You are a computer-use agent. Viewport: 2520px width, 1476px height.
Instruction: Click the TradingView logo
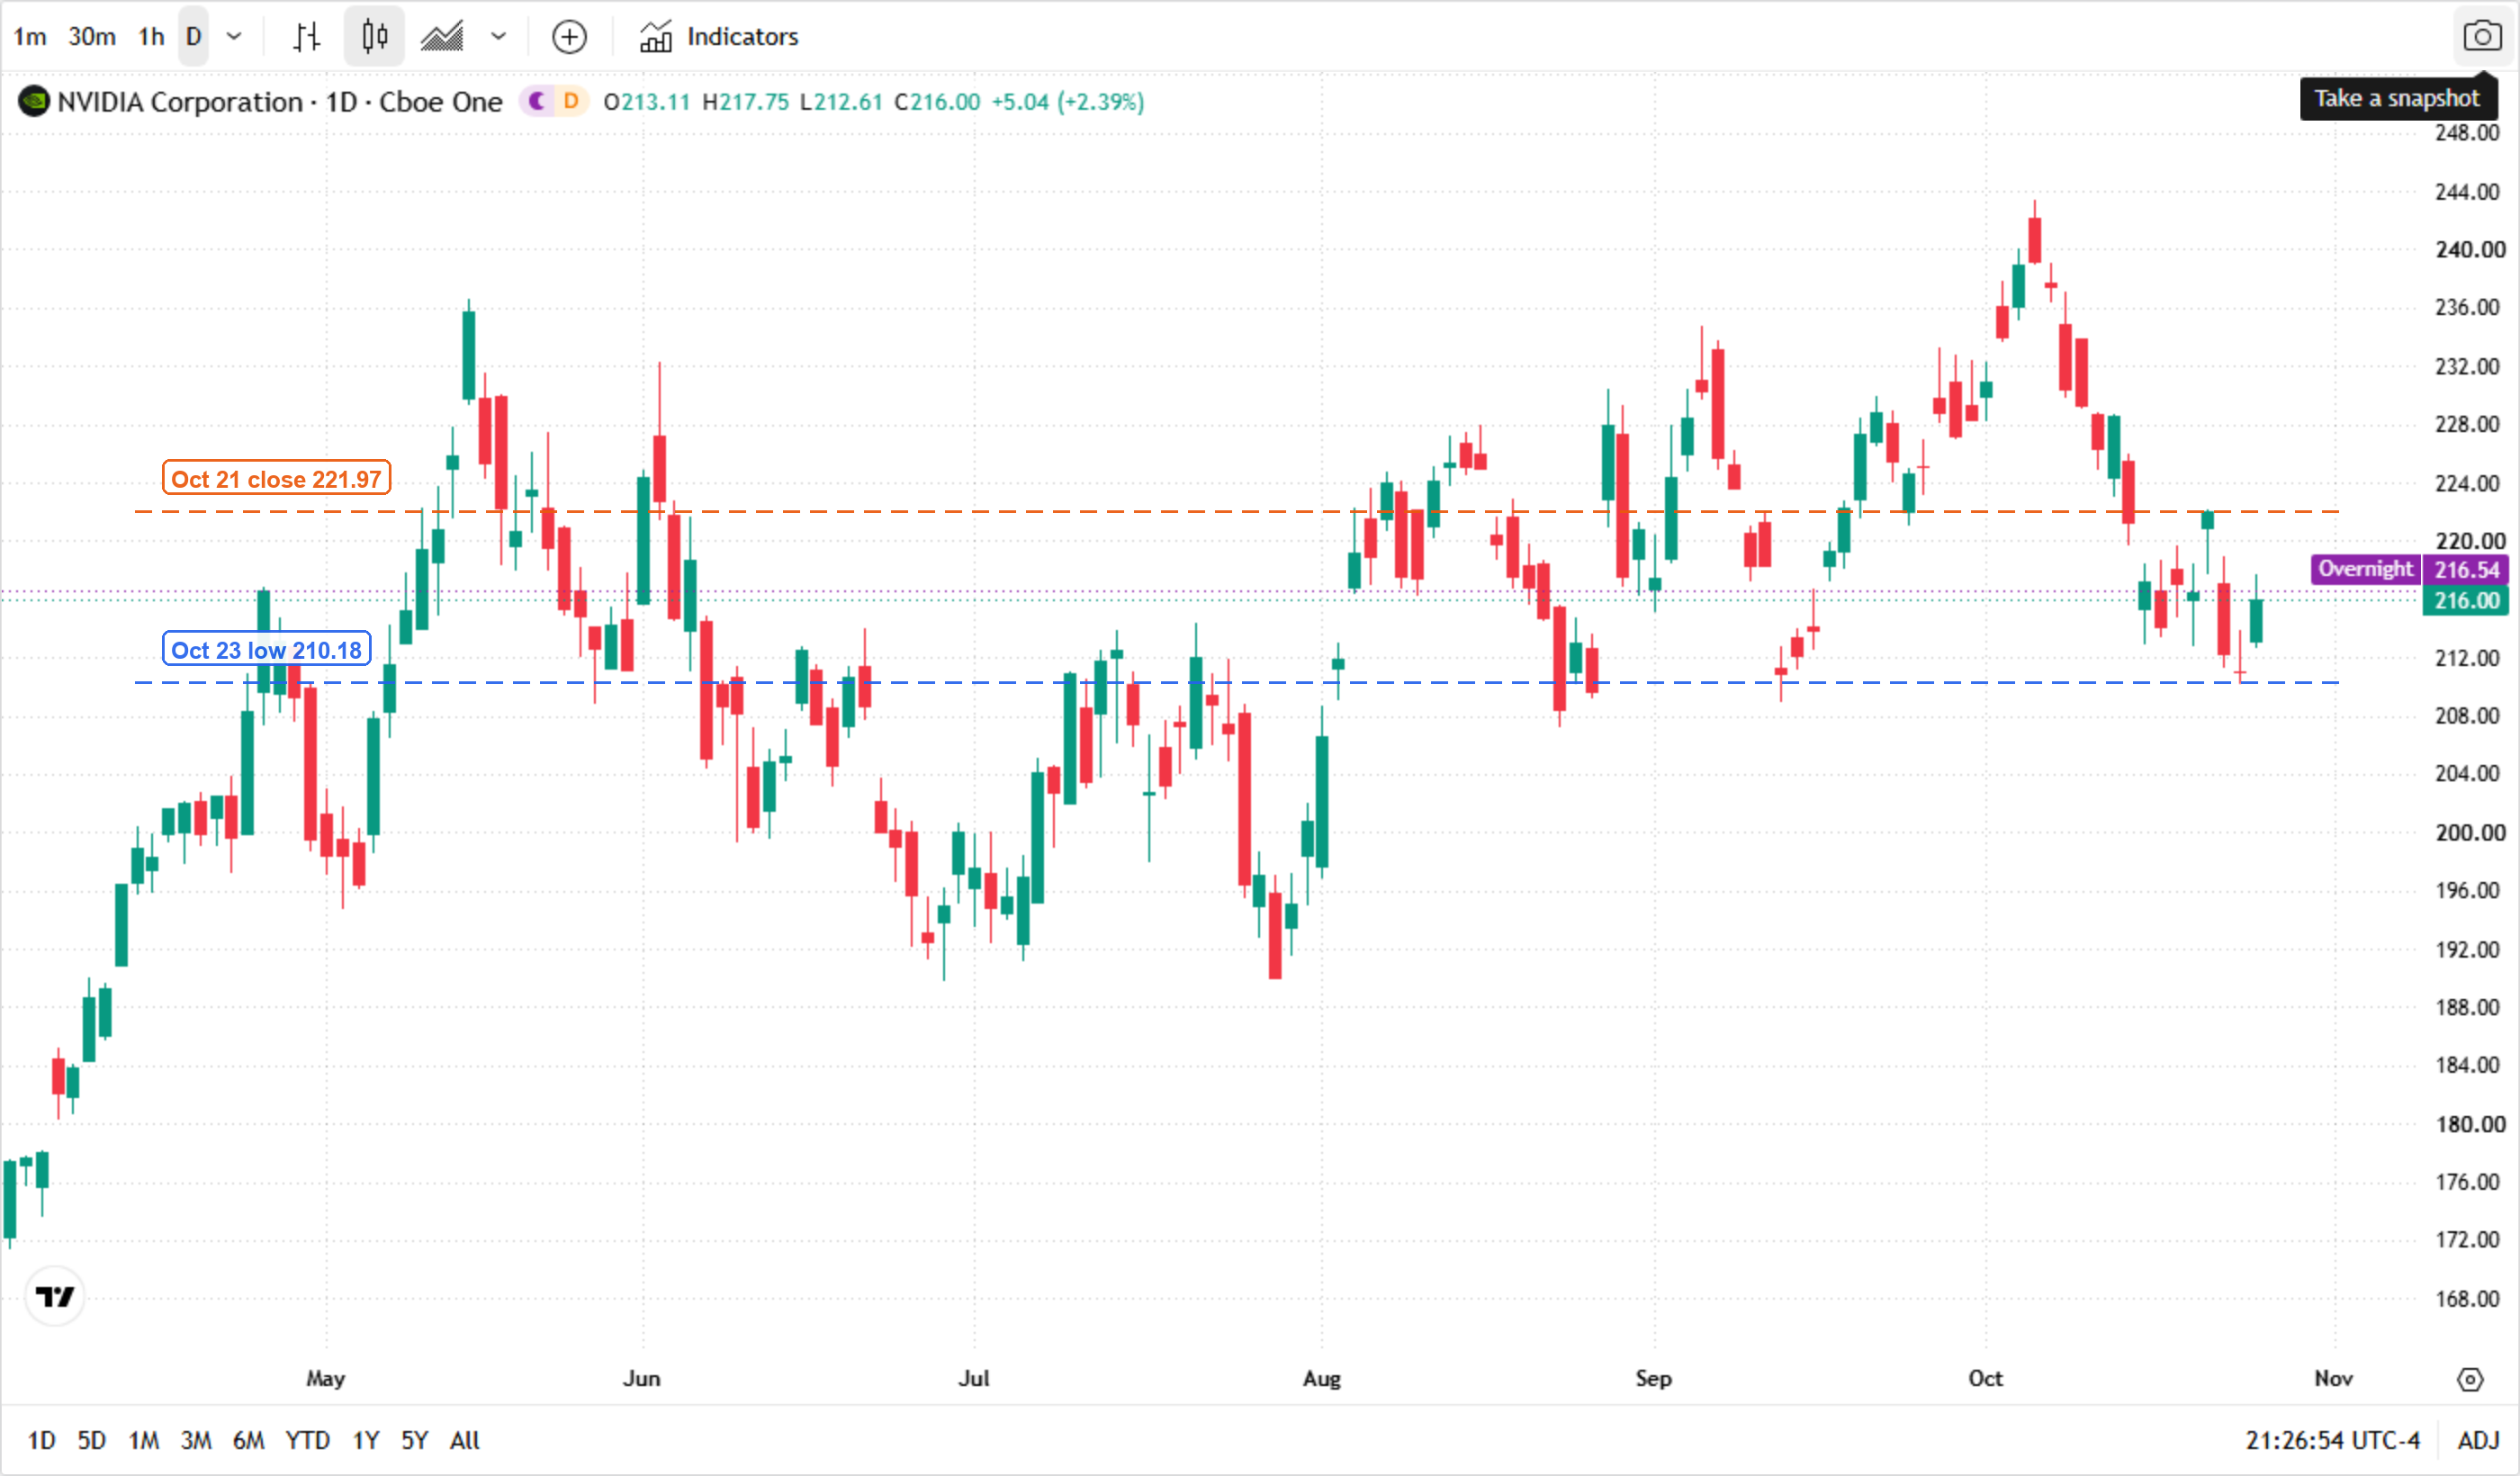pos(55,1297)
